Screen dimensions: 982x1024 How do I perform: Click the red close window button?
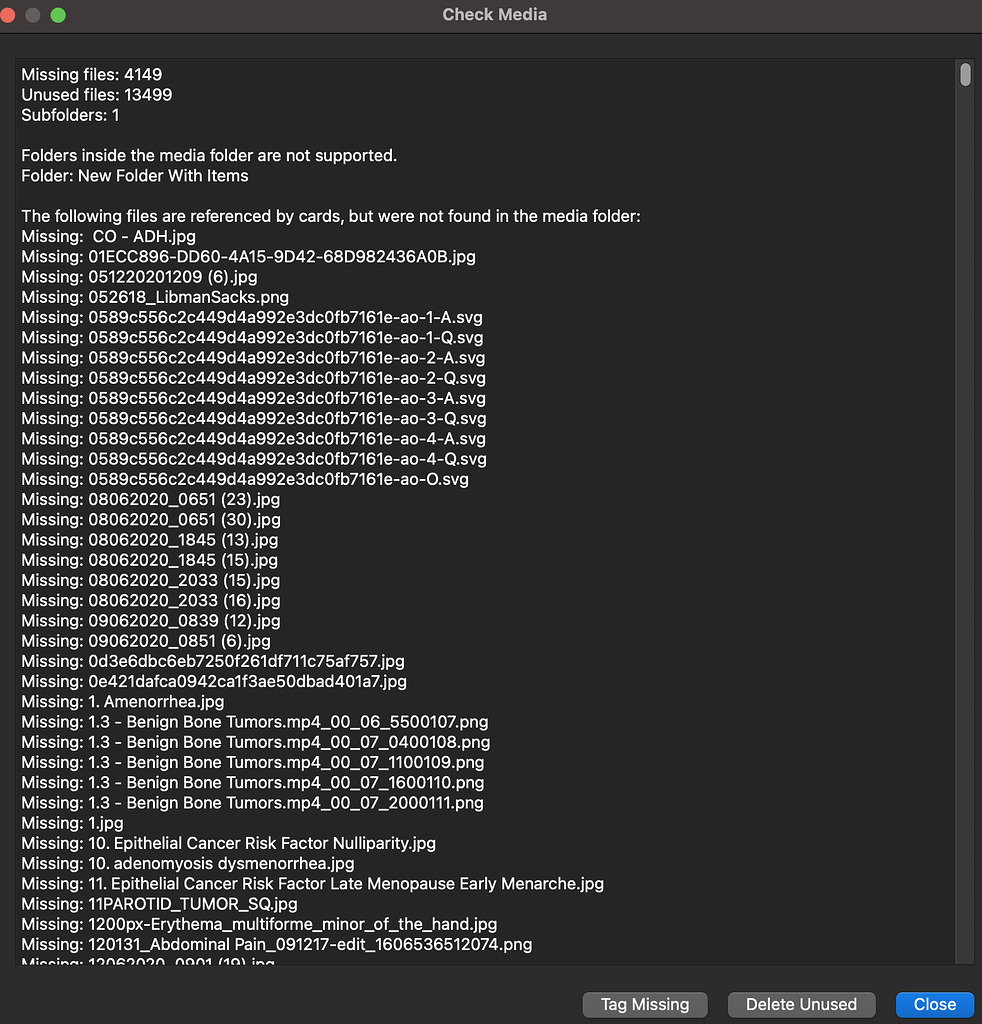coord(8,15)
